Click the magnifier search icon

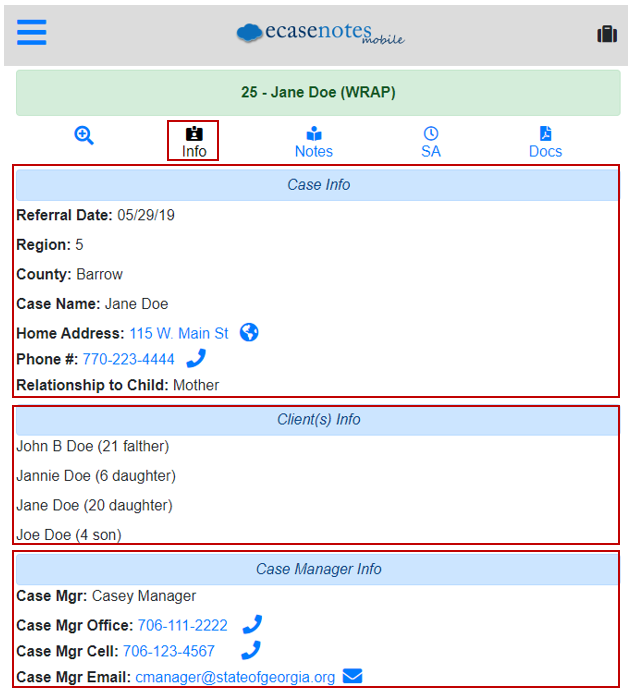pyautogui.click(x=84, y=135)
